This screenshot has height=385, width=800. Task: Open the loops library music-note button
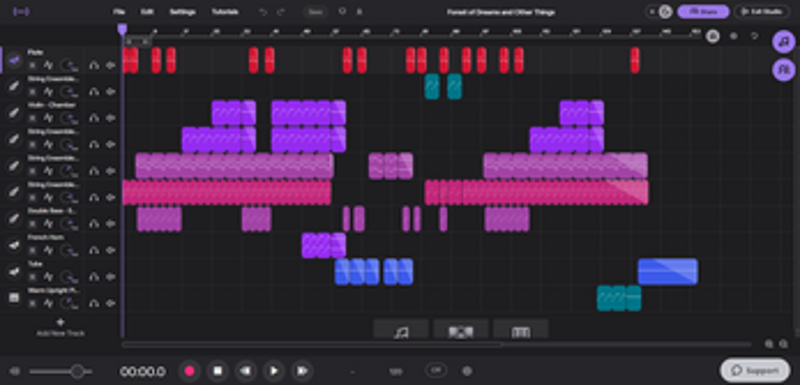pos(784,42)
